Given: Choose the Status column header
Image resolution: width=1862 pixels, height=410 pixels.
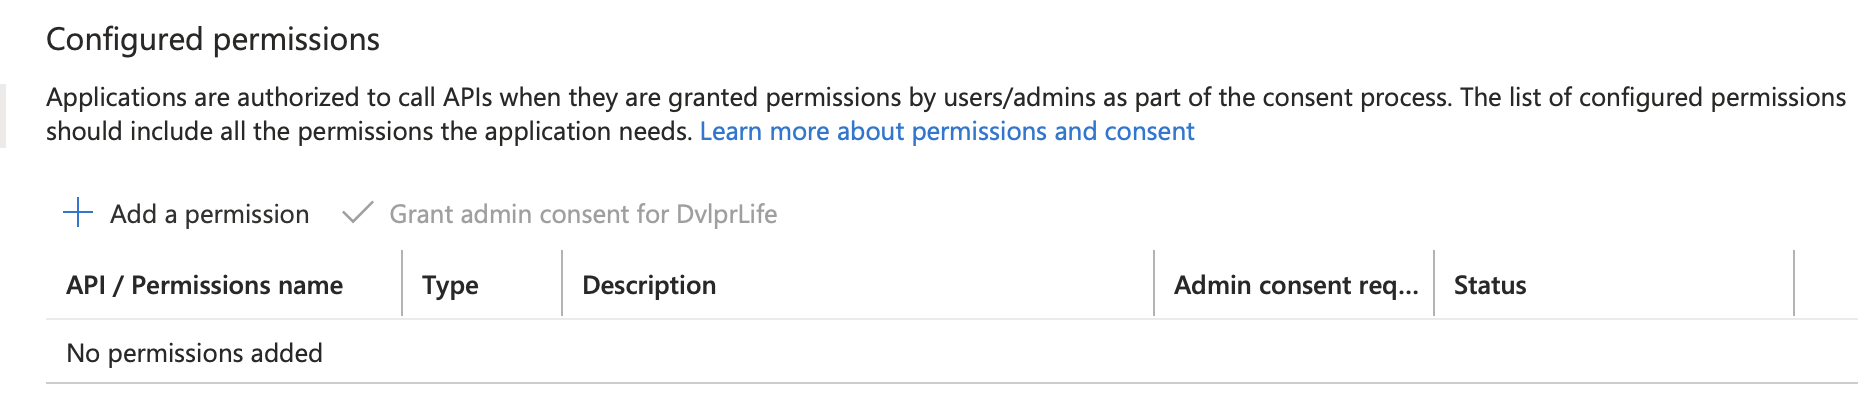Looking at the screenshot, I should pyautogui.click(x=1489, y=285).
